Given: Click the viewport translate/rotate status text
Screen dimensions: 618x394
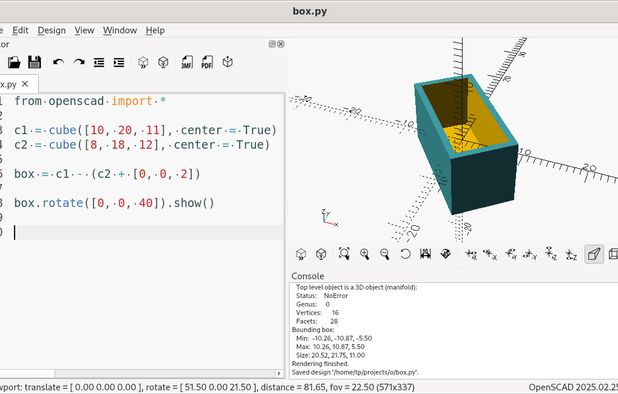Looking at the screenshot, I should [207, 387].
